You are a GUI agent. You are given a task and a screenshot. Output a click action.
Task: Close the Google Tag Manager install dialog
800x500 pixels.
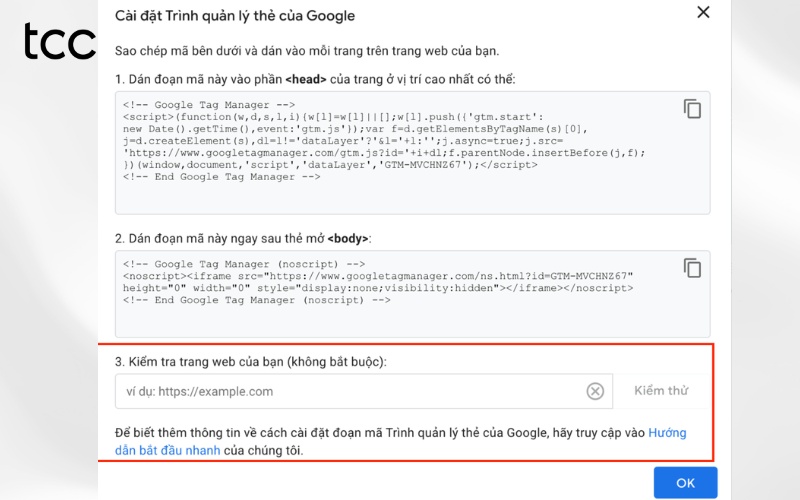703,12
